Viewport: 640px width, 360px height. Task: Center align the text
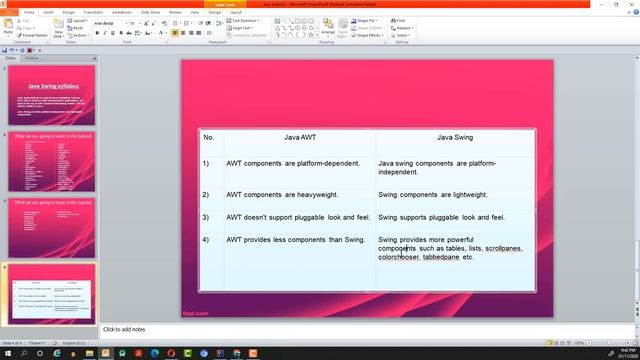183,33
